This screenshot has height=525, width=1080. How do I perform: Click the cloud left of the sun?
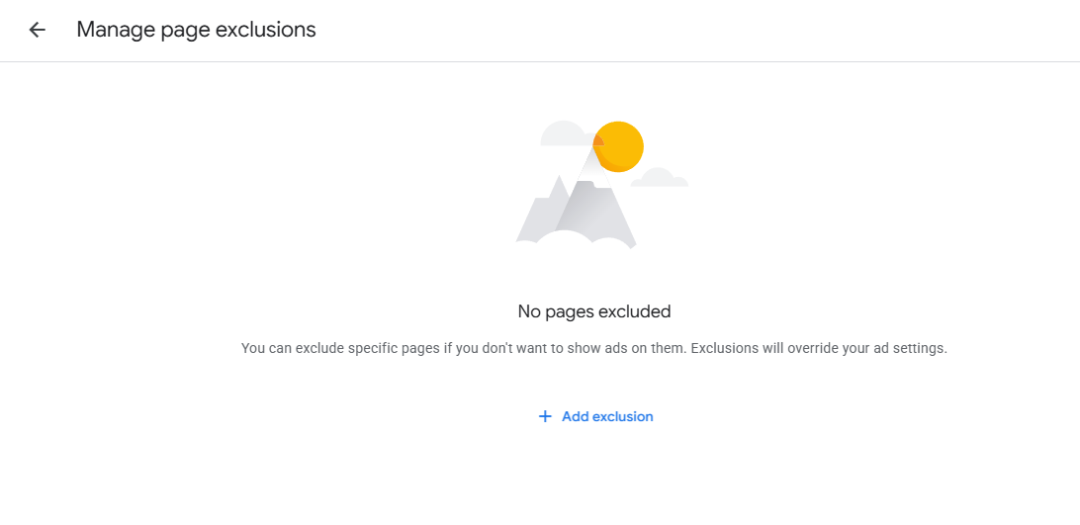pyautogui.click(x=565, y=134)
